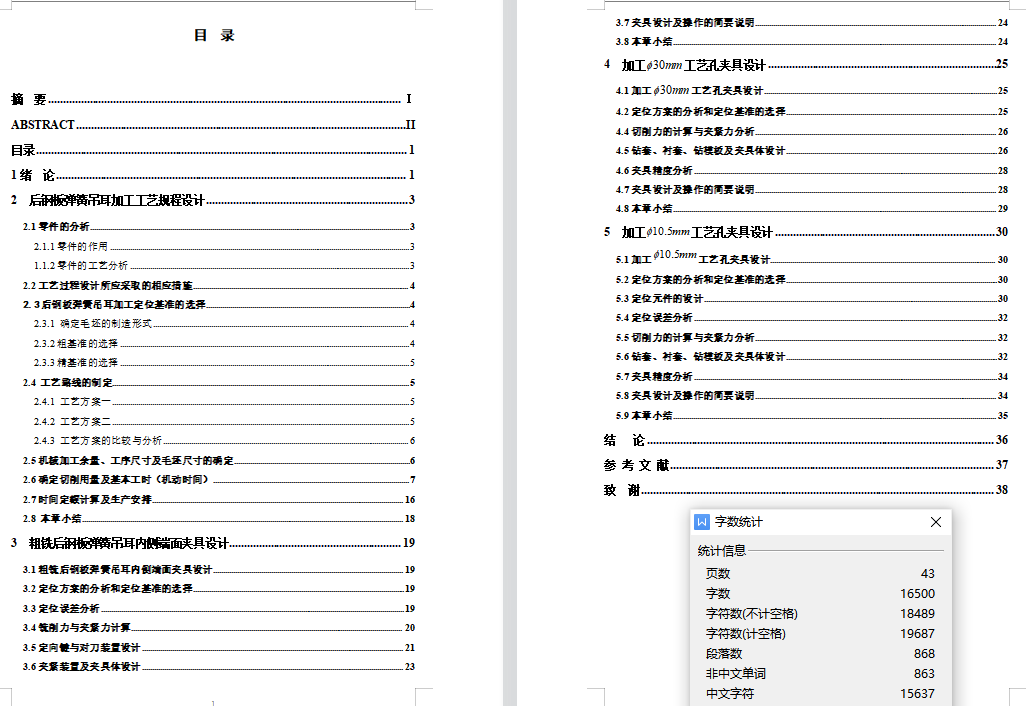Open the ABSTRACT contents entry
1026x706 pixels.
click(x=213, y=124)
